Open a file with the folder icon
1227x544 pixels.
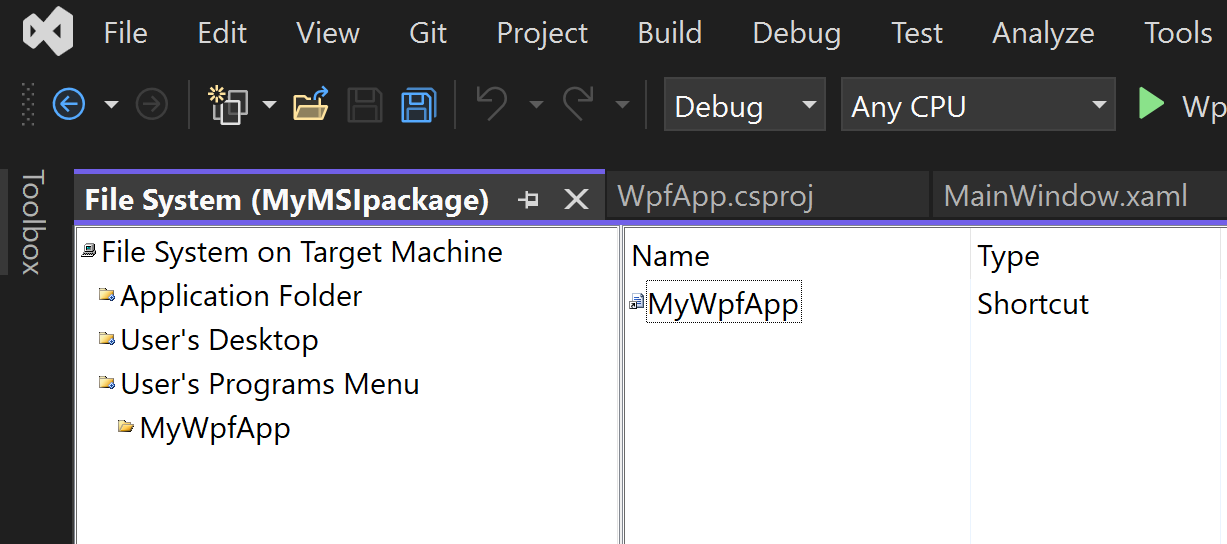[311, 104]
